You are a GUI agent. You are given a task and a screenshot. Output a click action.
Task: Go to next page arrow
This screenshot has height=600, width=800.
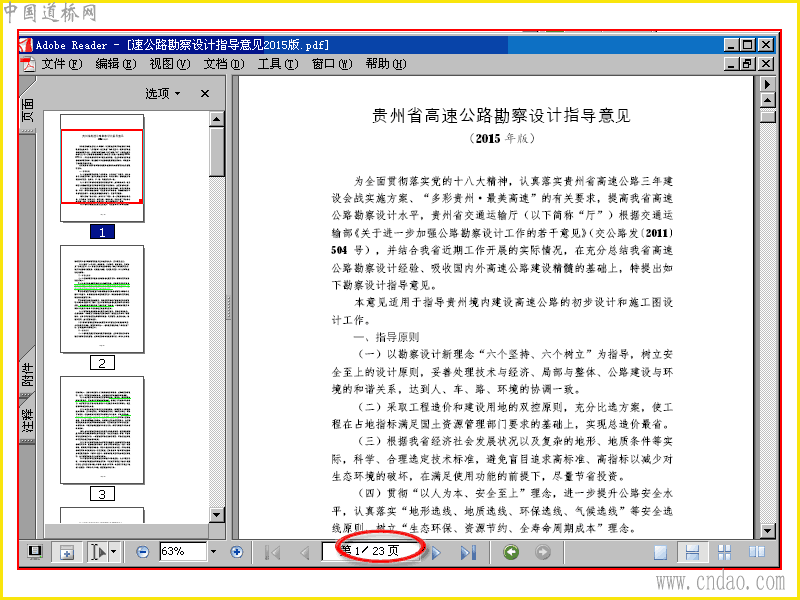436,552
